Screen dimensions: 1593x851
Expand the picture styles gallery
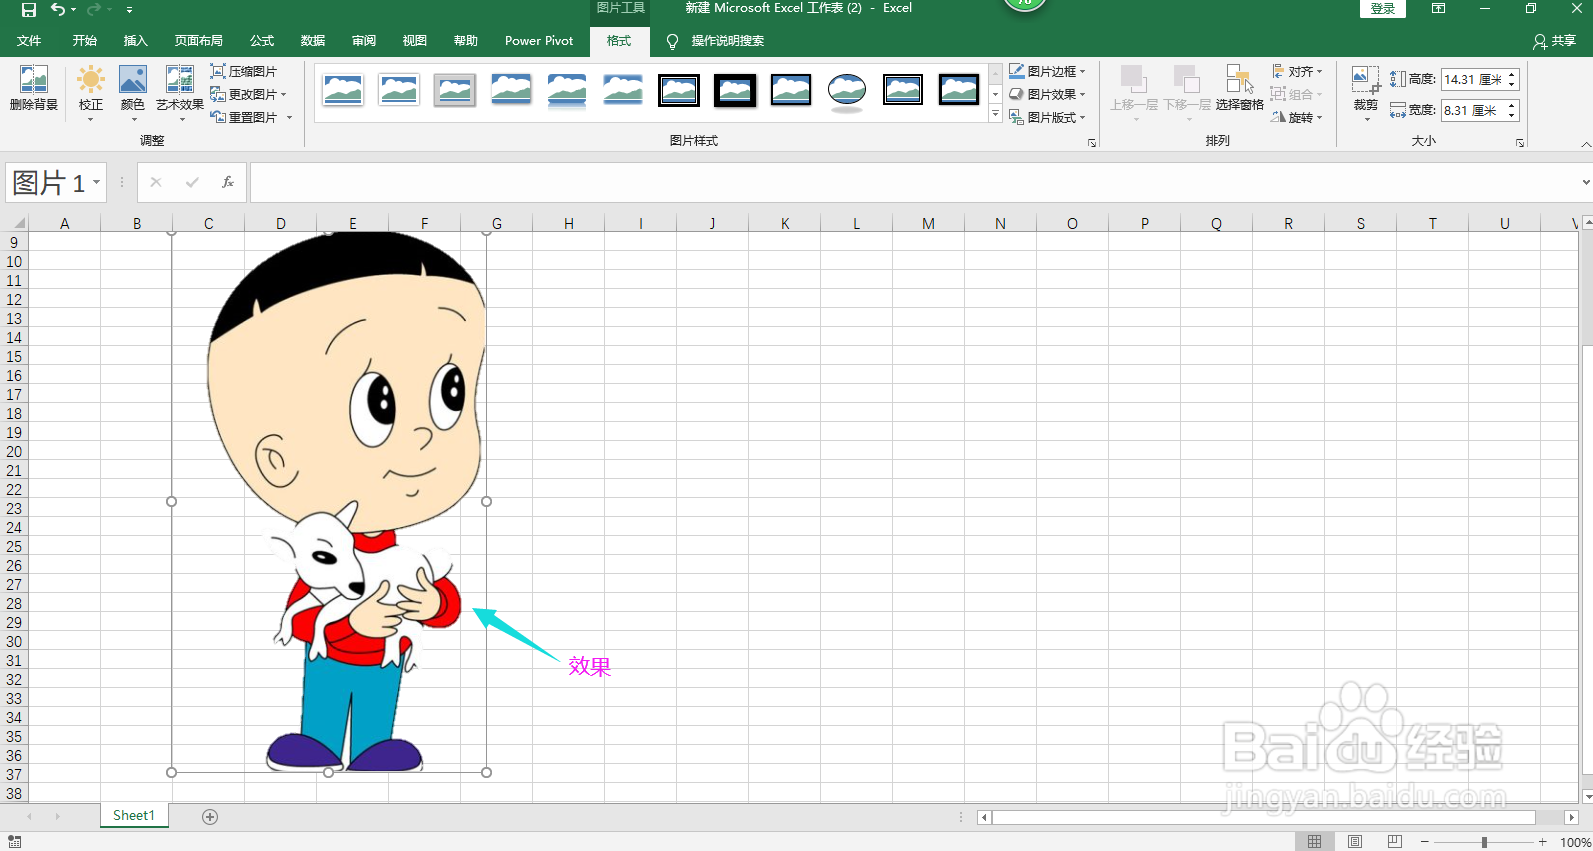[x=995, y=115]
